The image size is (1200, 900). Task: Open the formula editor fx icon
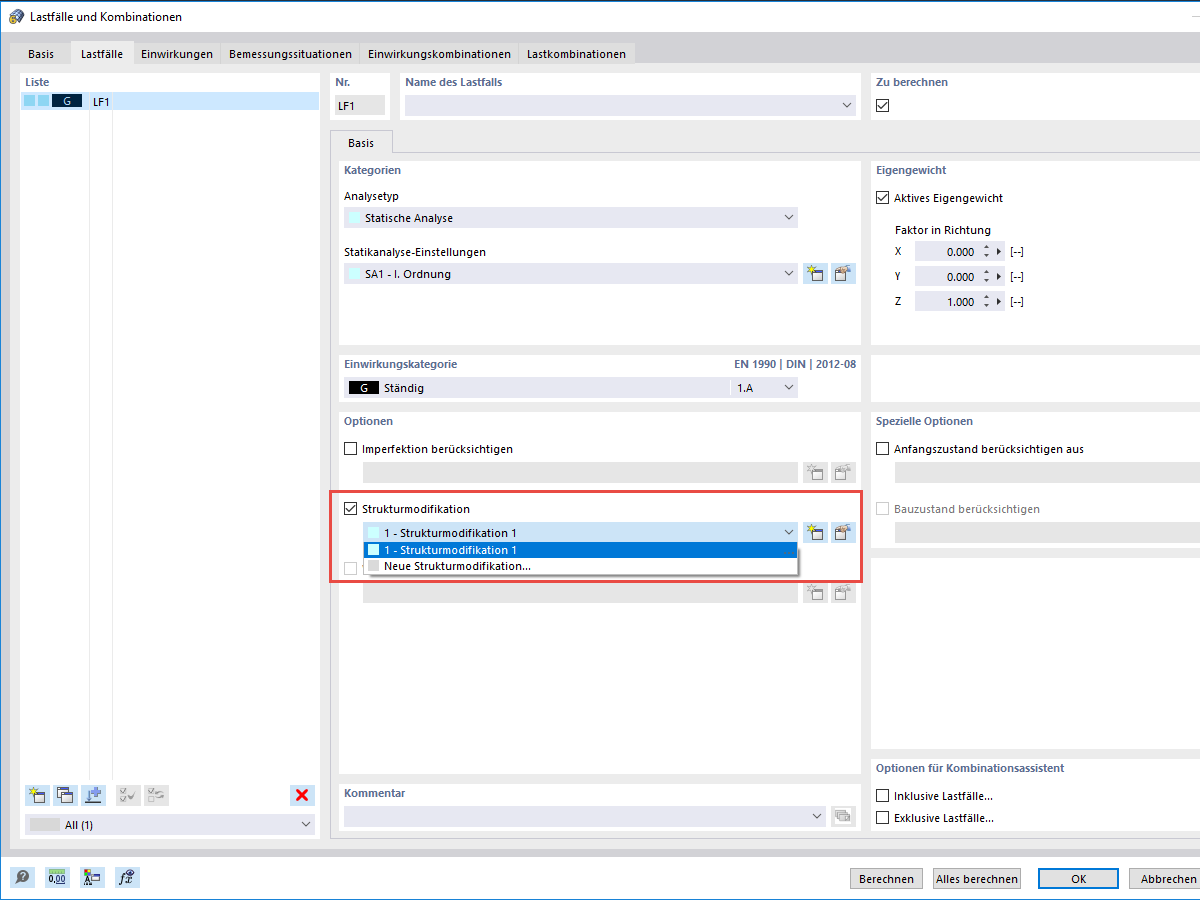click(x=127, y=877)
